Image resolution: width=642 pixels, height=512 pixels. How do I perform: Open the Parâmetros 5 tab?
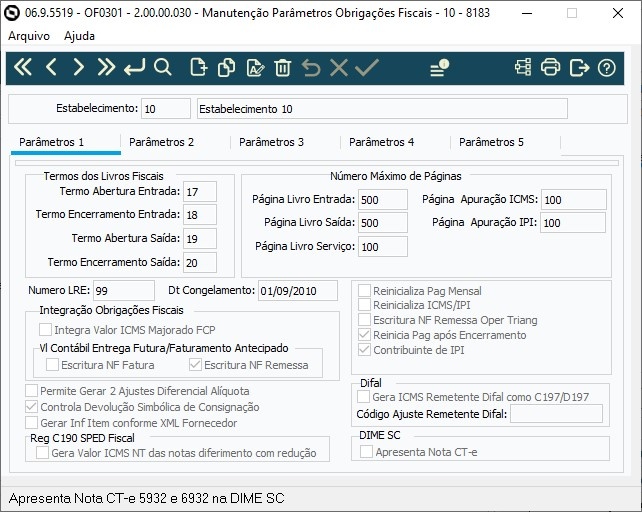tap(491, 142)
